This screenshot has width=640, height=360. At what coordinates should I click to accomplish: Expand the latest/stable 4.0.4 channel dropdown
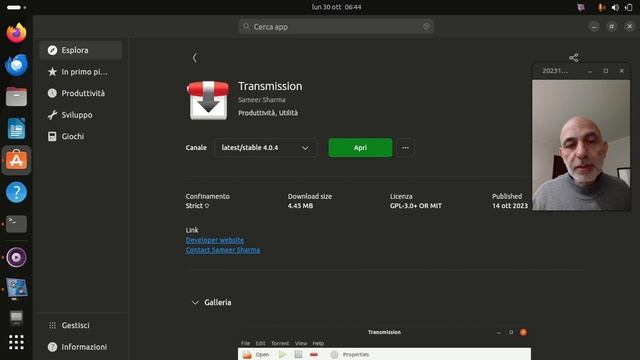tap(265, 148)
